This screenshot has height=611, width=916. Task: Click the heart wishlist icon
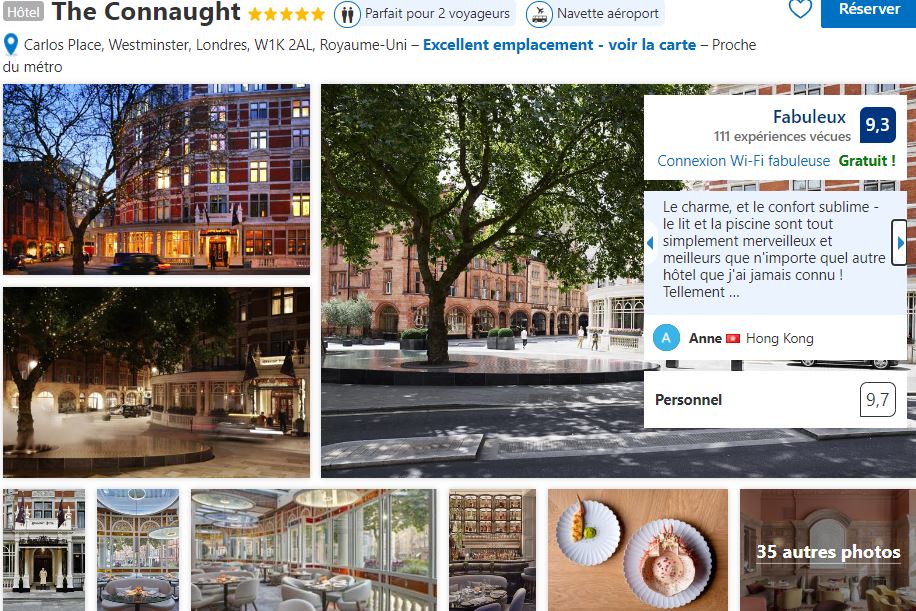click(800, 8)
